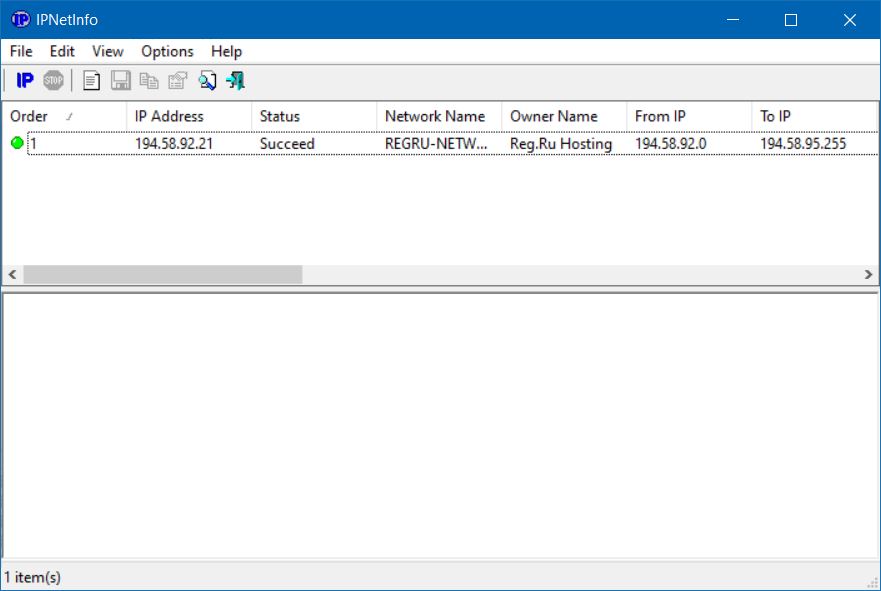Click the horizontal scrollbar left arrow

[x=12, y=274]
